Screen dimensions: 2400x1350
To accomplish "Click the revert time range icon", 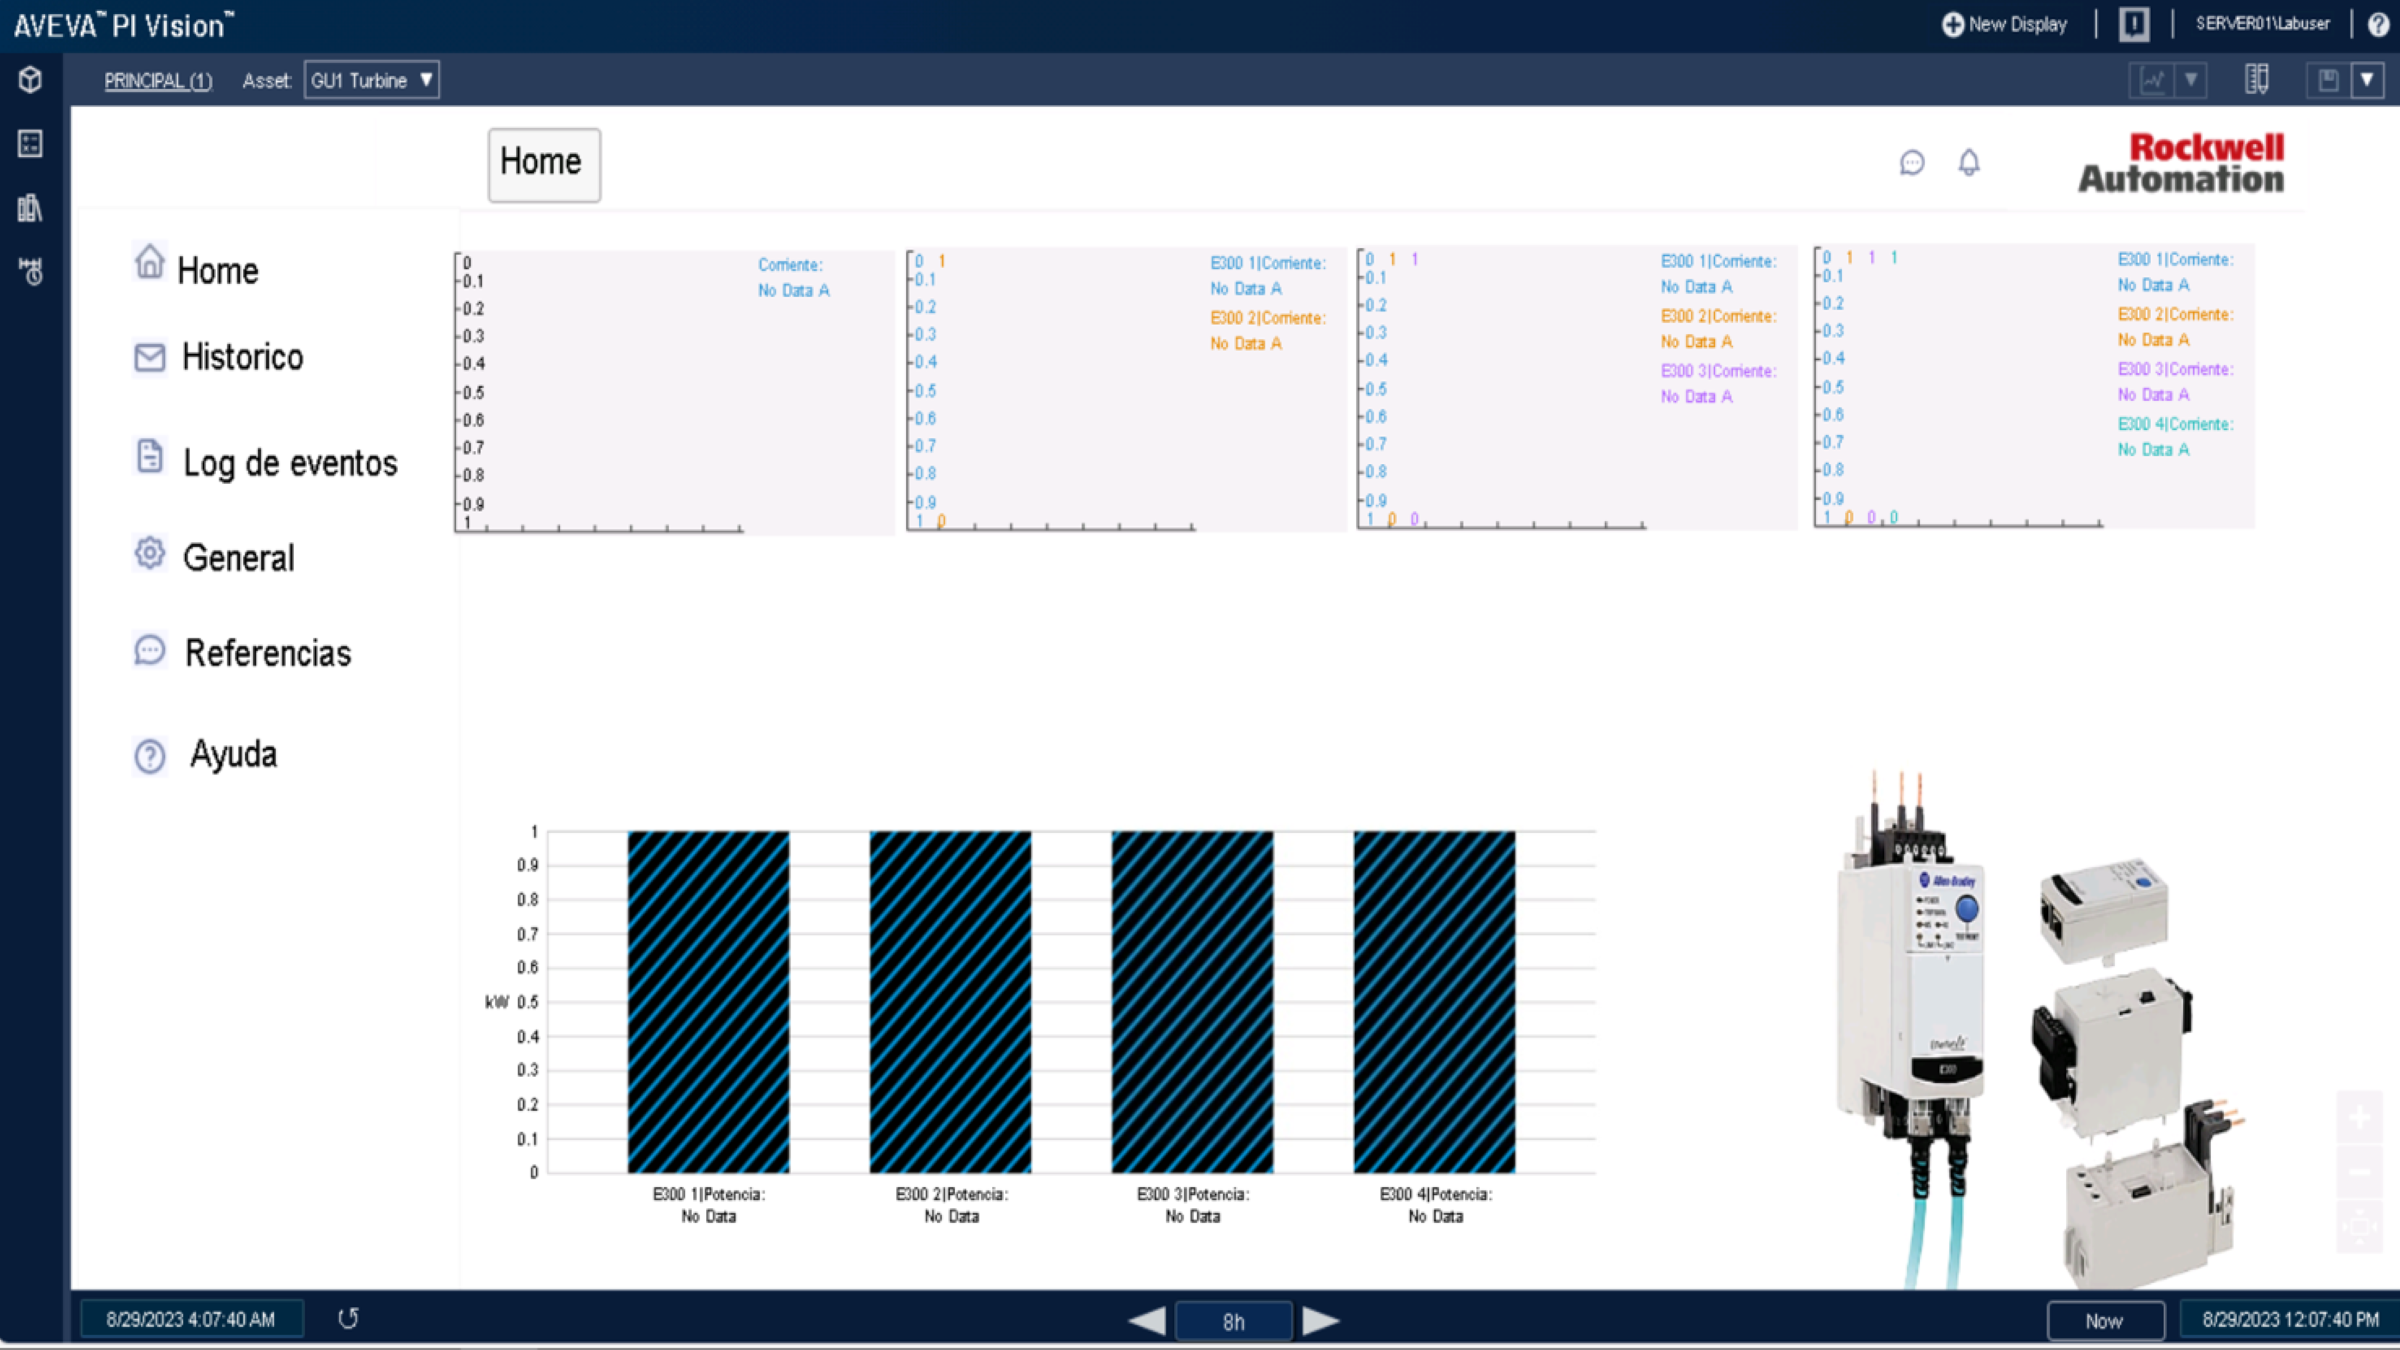I will (x=348, y=1319).
